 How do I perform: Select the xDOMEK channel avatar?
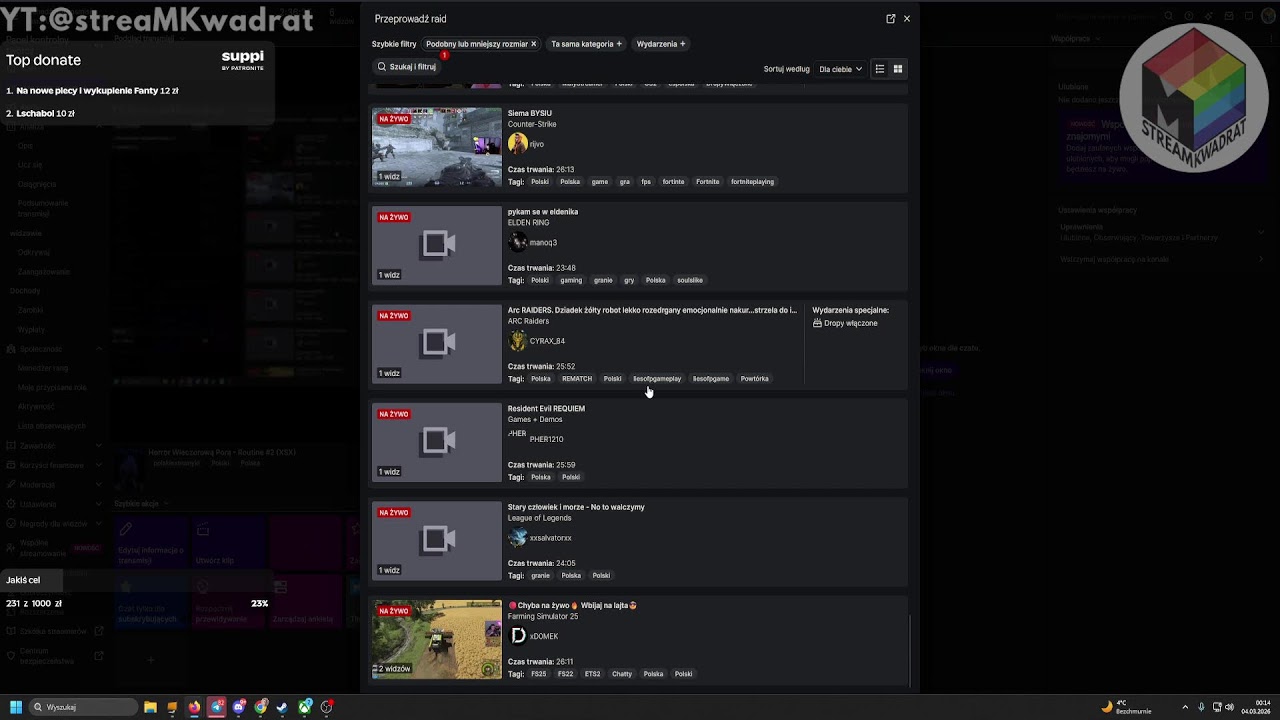(x=517, y=636)
